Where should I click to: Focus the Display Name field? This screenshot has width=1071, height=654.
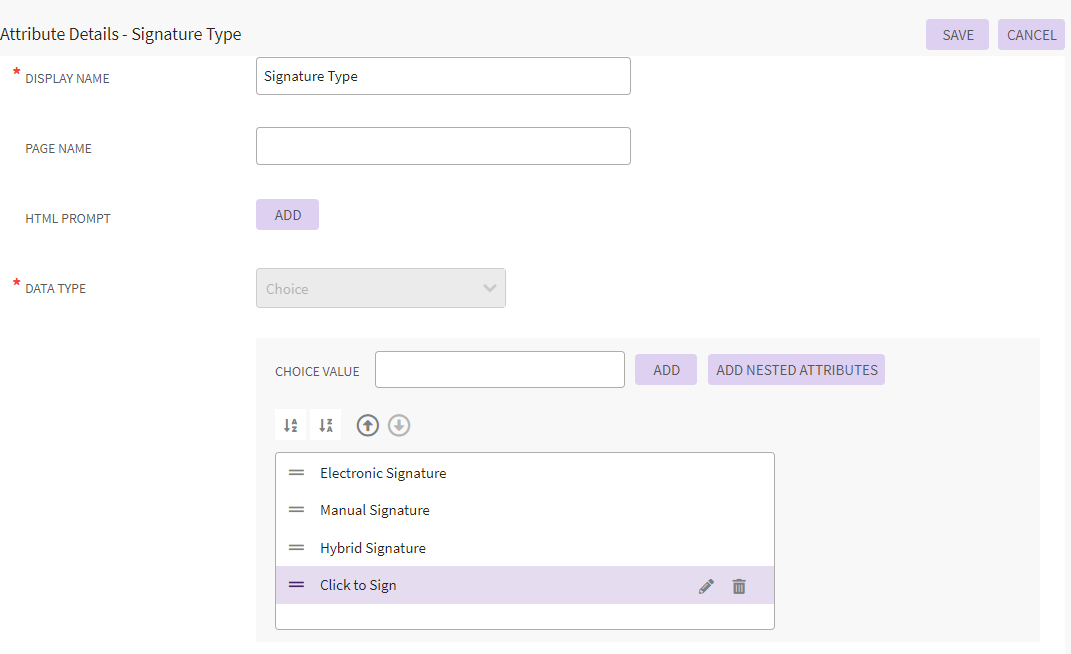pos(443,76)
